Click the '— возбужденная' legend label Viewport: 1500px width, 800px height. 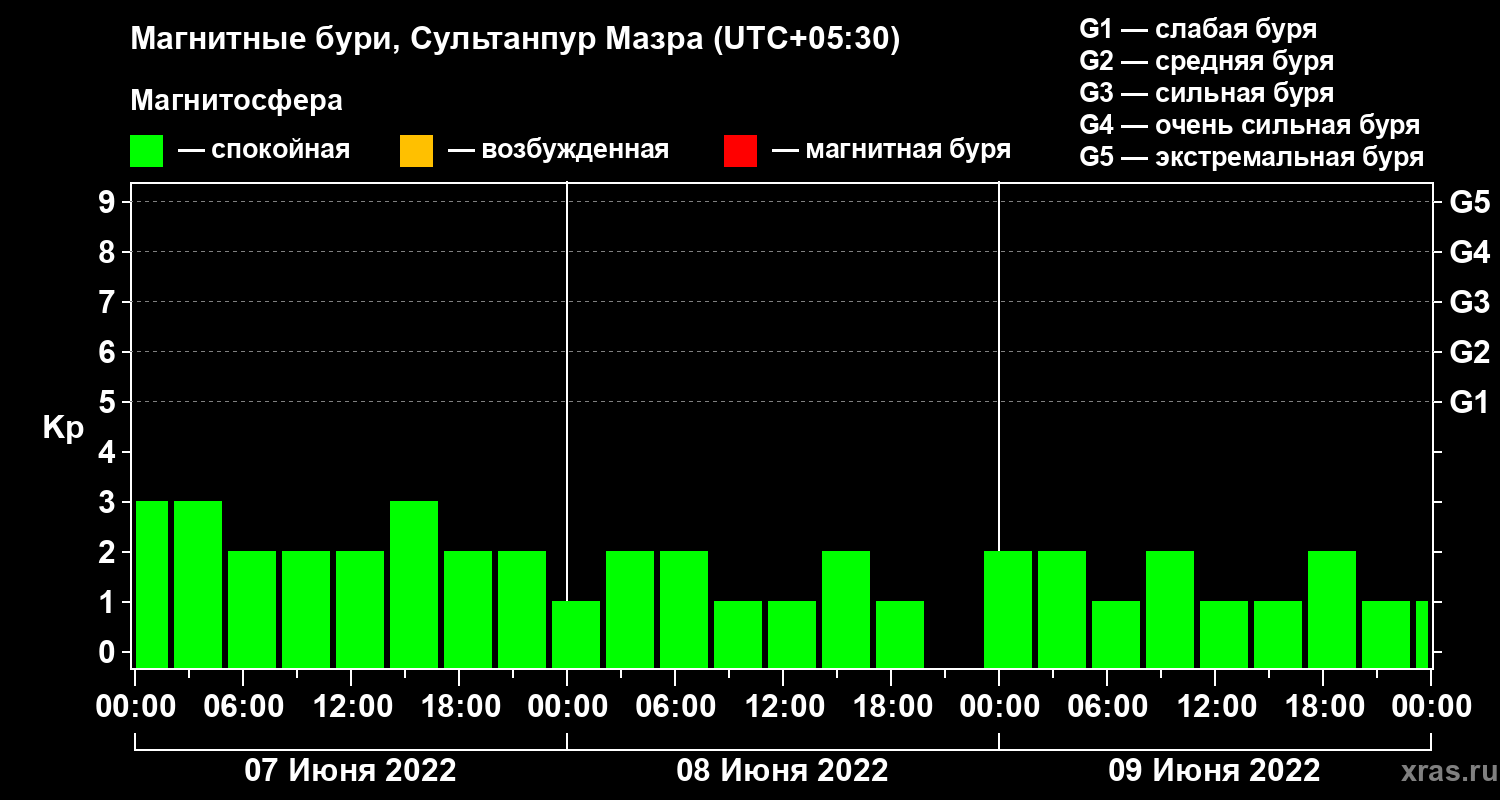coord(558,150)
